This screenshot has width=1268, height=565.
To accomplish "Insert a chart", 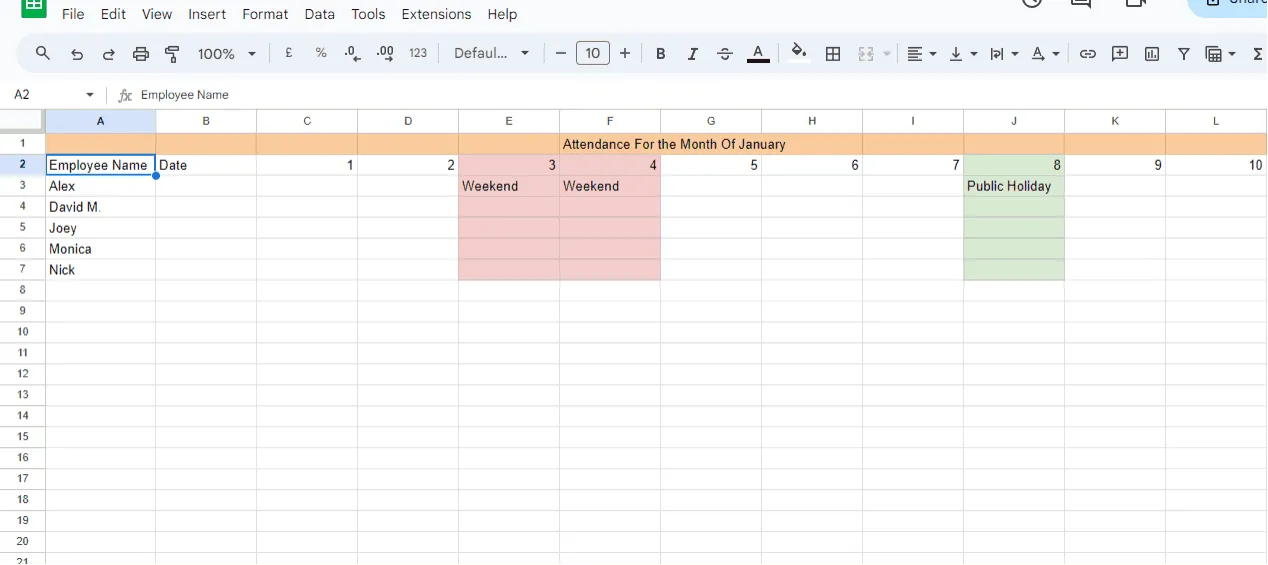I will pyautogui.click(x=1152, y=54).
